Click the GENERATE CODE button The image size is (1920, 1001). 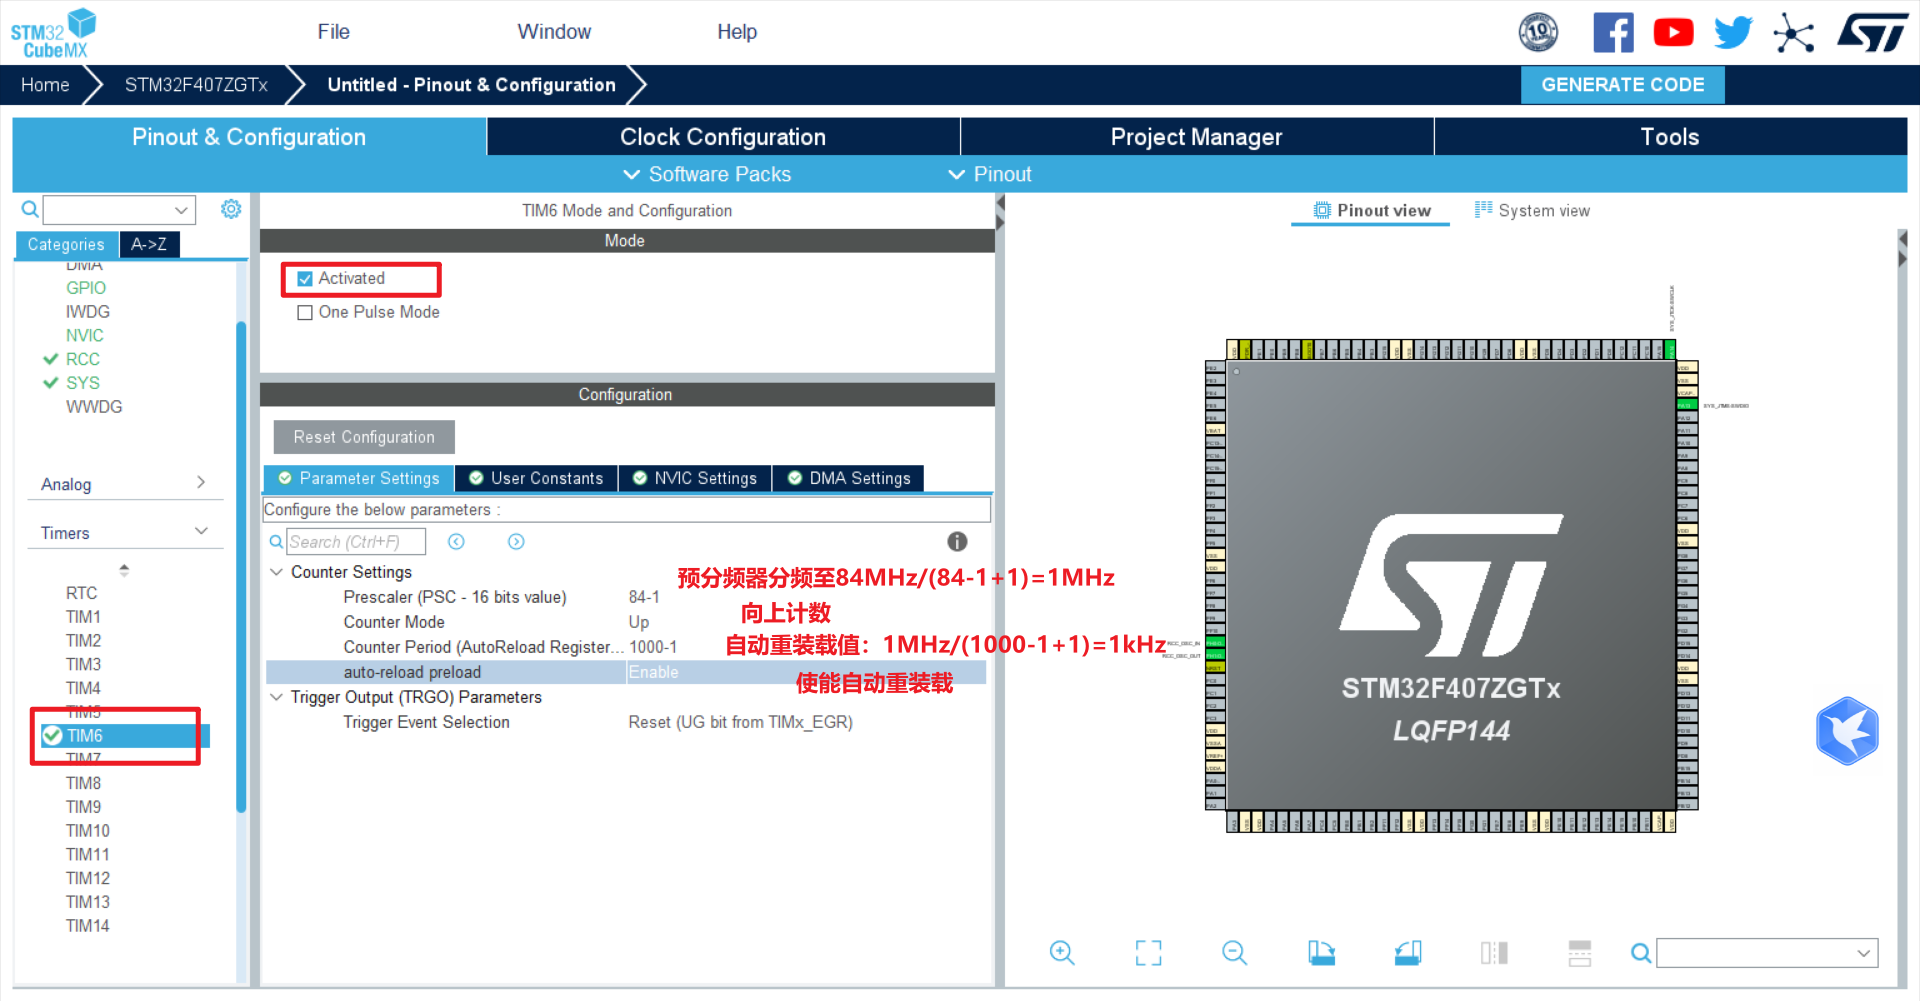click(x=1622, y=85)
